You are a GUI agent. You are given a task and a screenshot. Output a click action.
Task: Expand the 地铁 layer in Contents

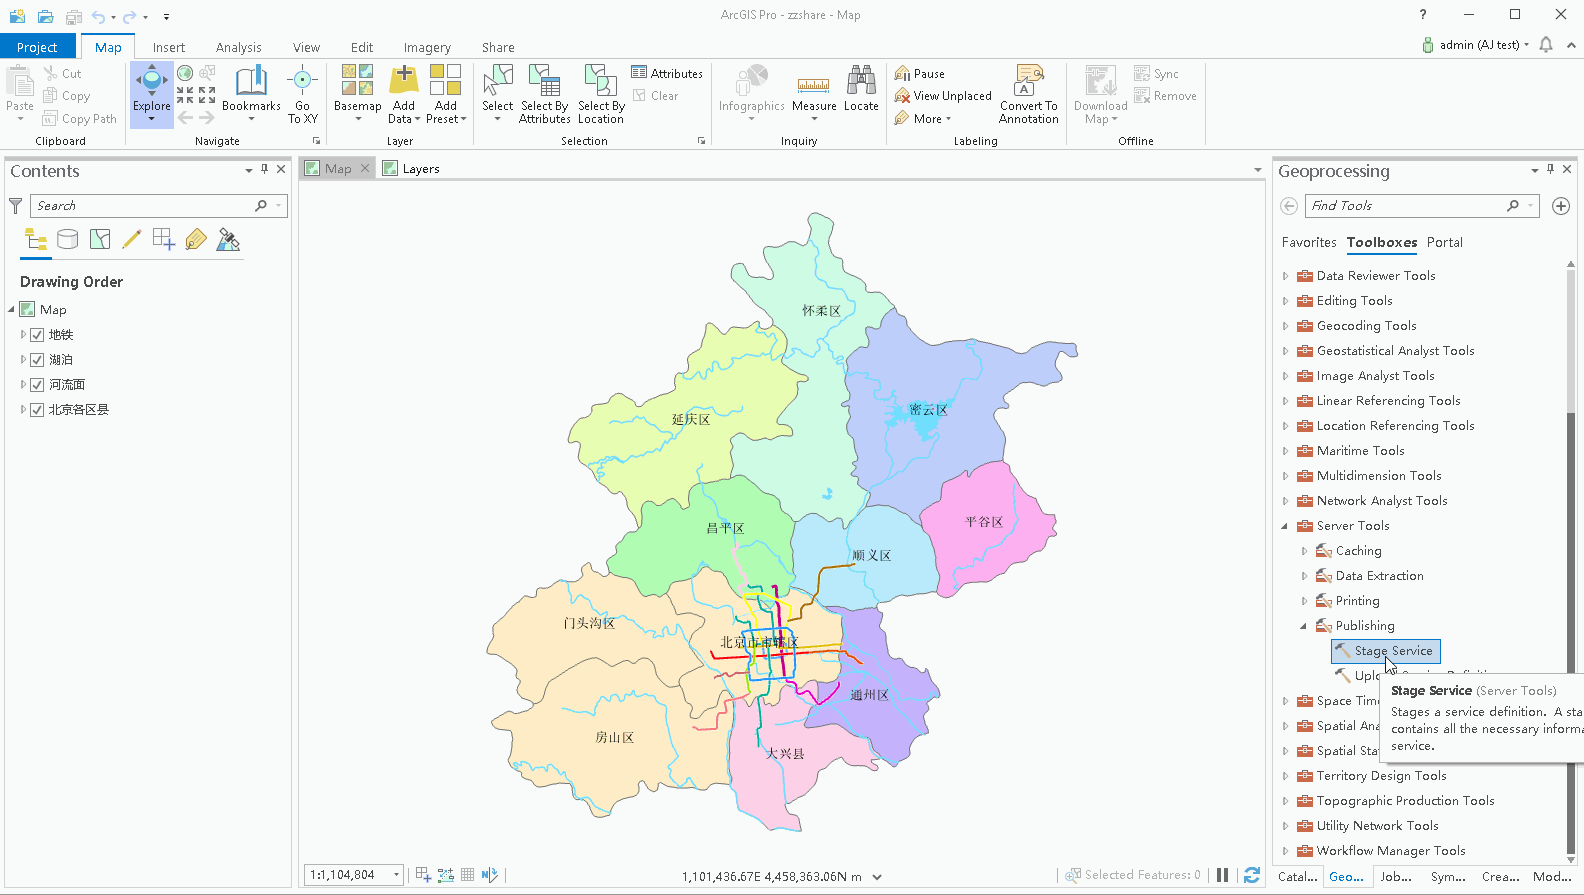23,335
